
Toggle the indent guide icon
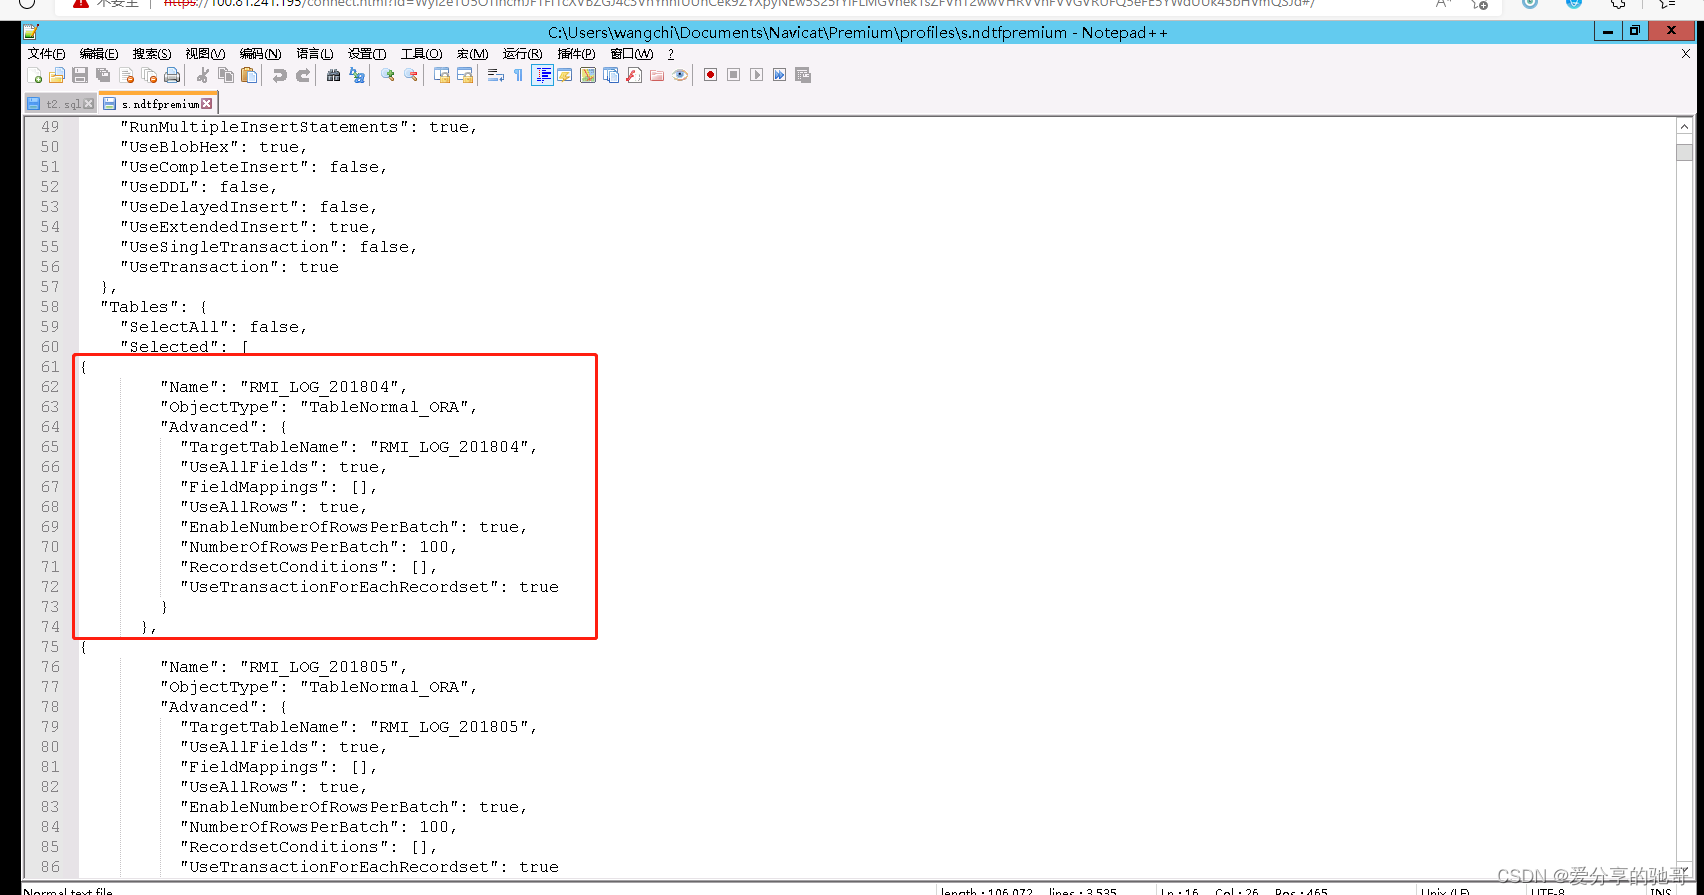click(x=542, y=75)
